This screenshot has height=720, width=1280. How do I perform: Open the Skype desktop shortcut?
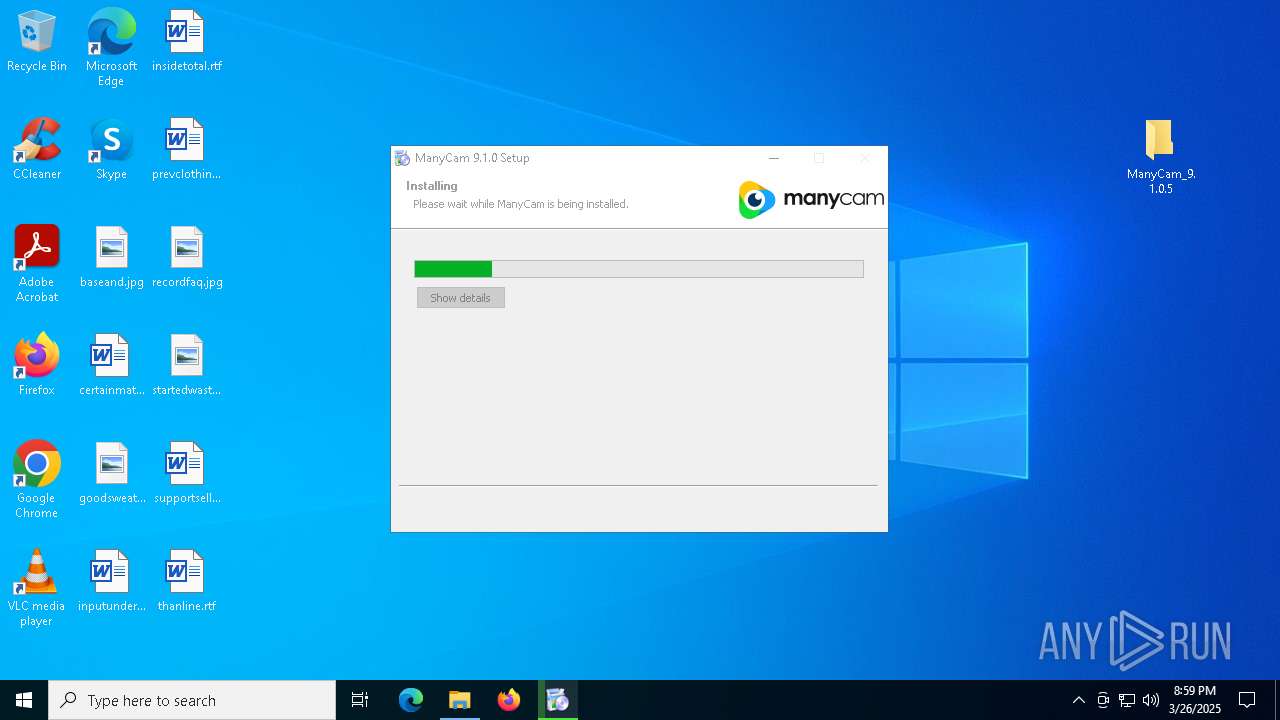tap(111, 150)
